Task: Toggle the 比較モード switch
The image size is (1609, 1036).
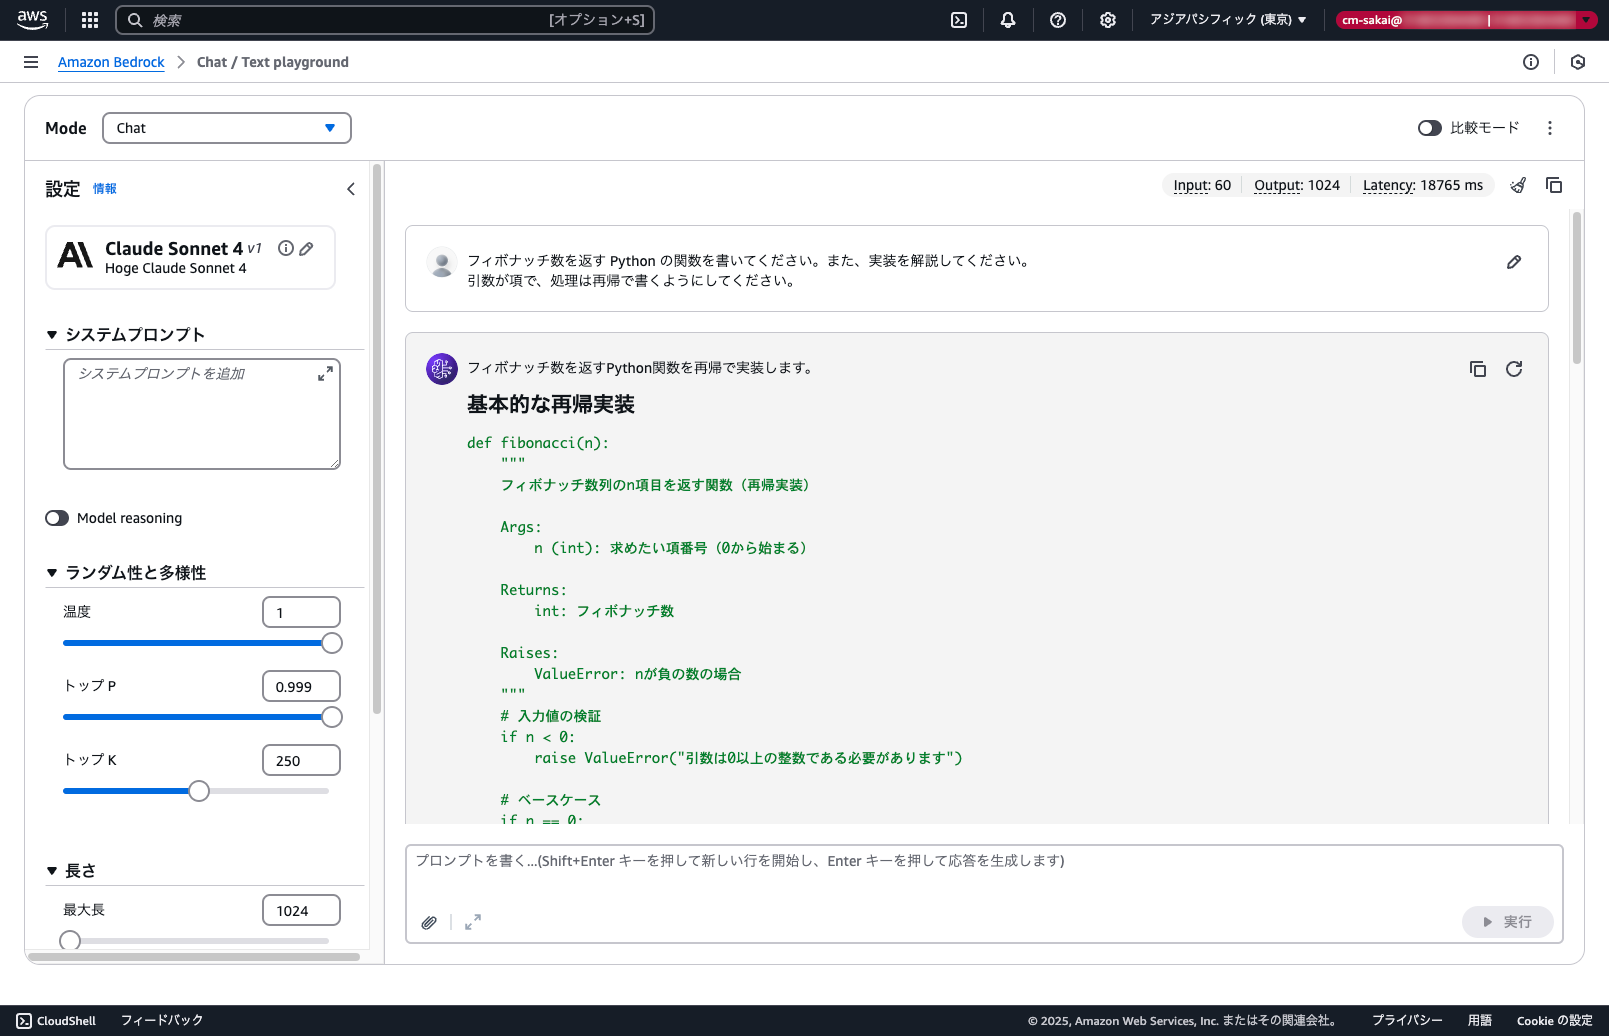Action: point(1430,128)
